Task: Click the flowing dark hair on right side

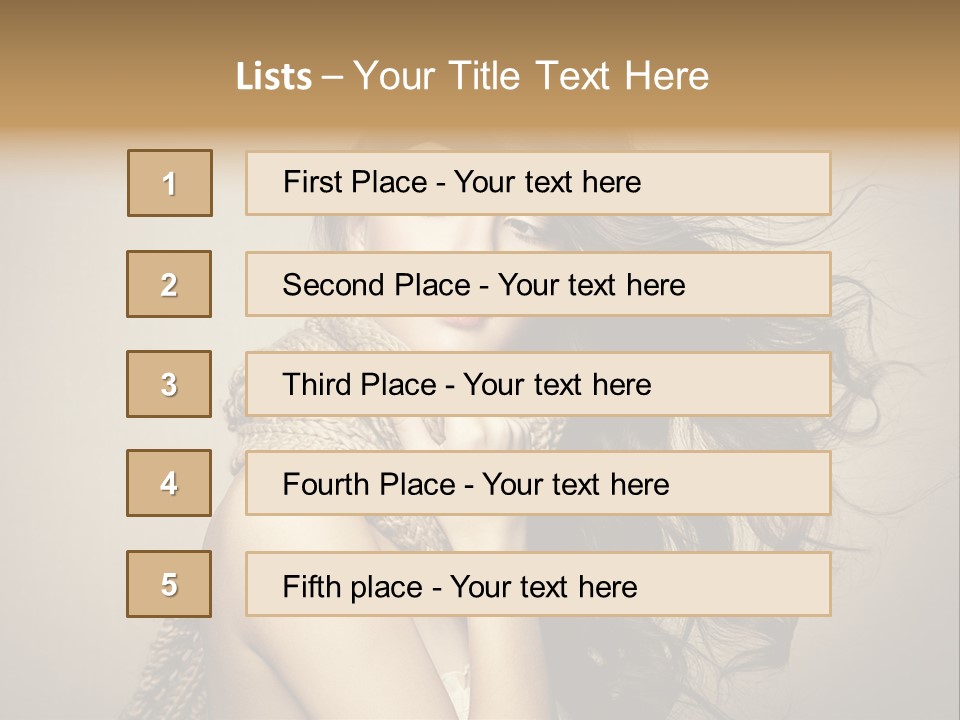Action: (880, 400)
